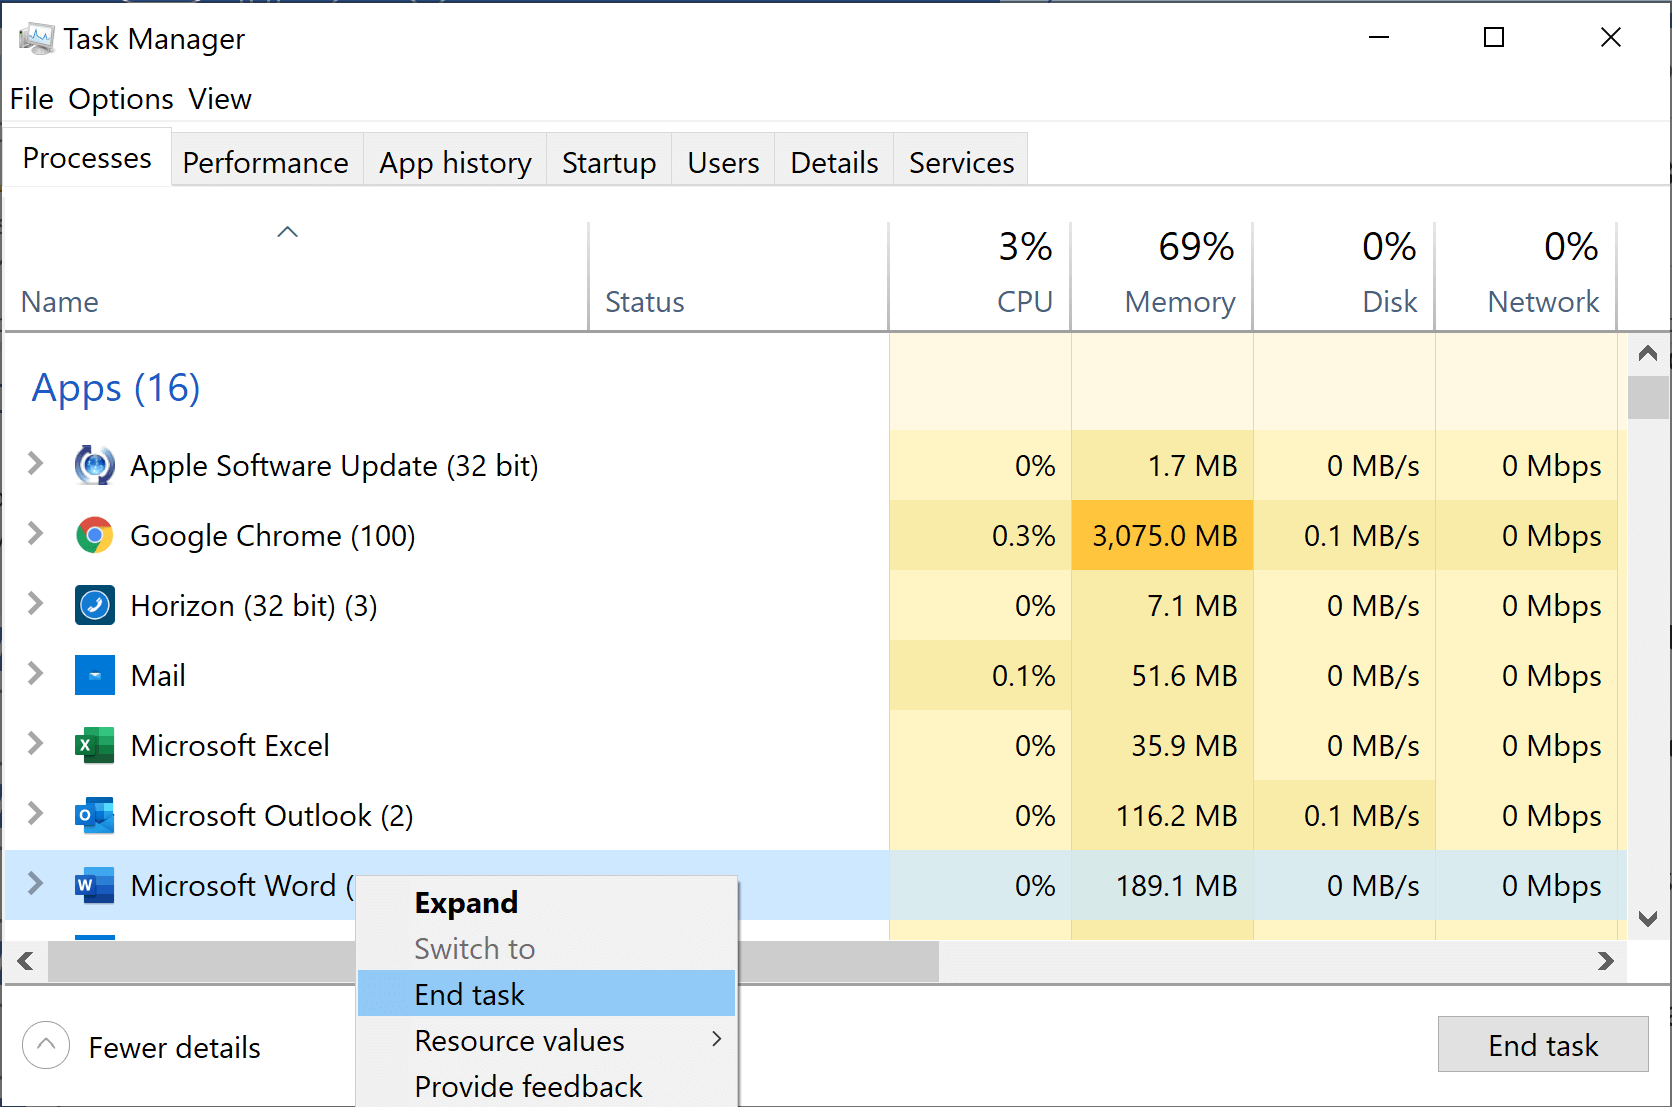The width and height of the screenshot is (1672, 1107).
Task: Switch to the Performance tab
Action: pyautogui.click(x=265, y=162)
